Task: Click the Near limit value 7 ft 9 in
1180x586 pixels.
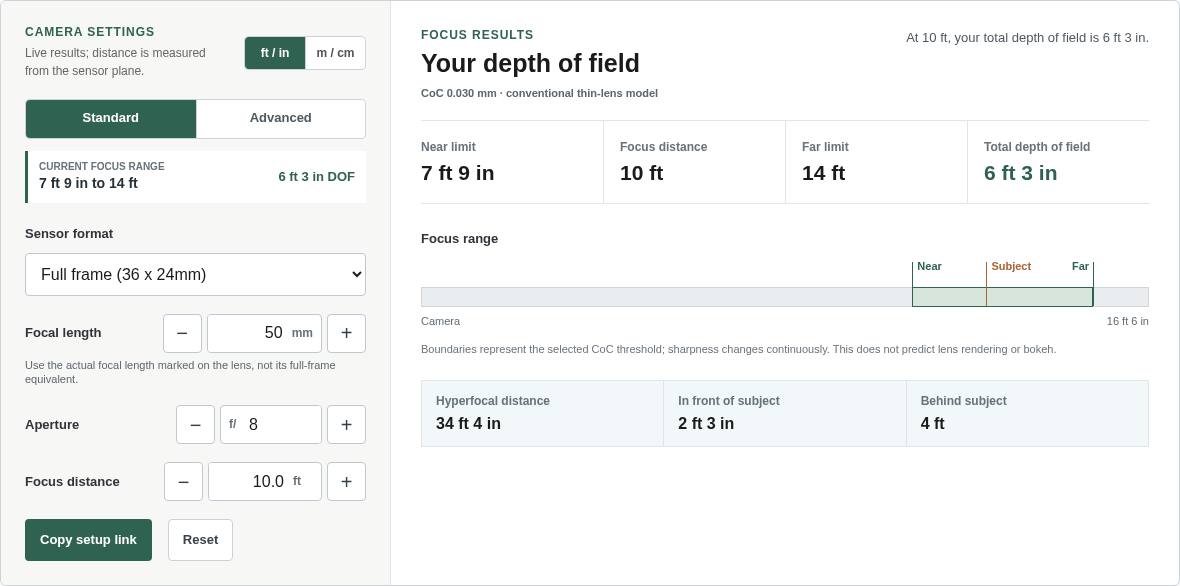Action: (x=458, y=173)
